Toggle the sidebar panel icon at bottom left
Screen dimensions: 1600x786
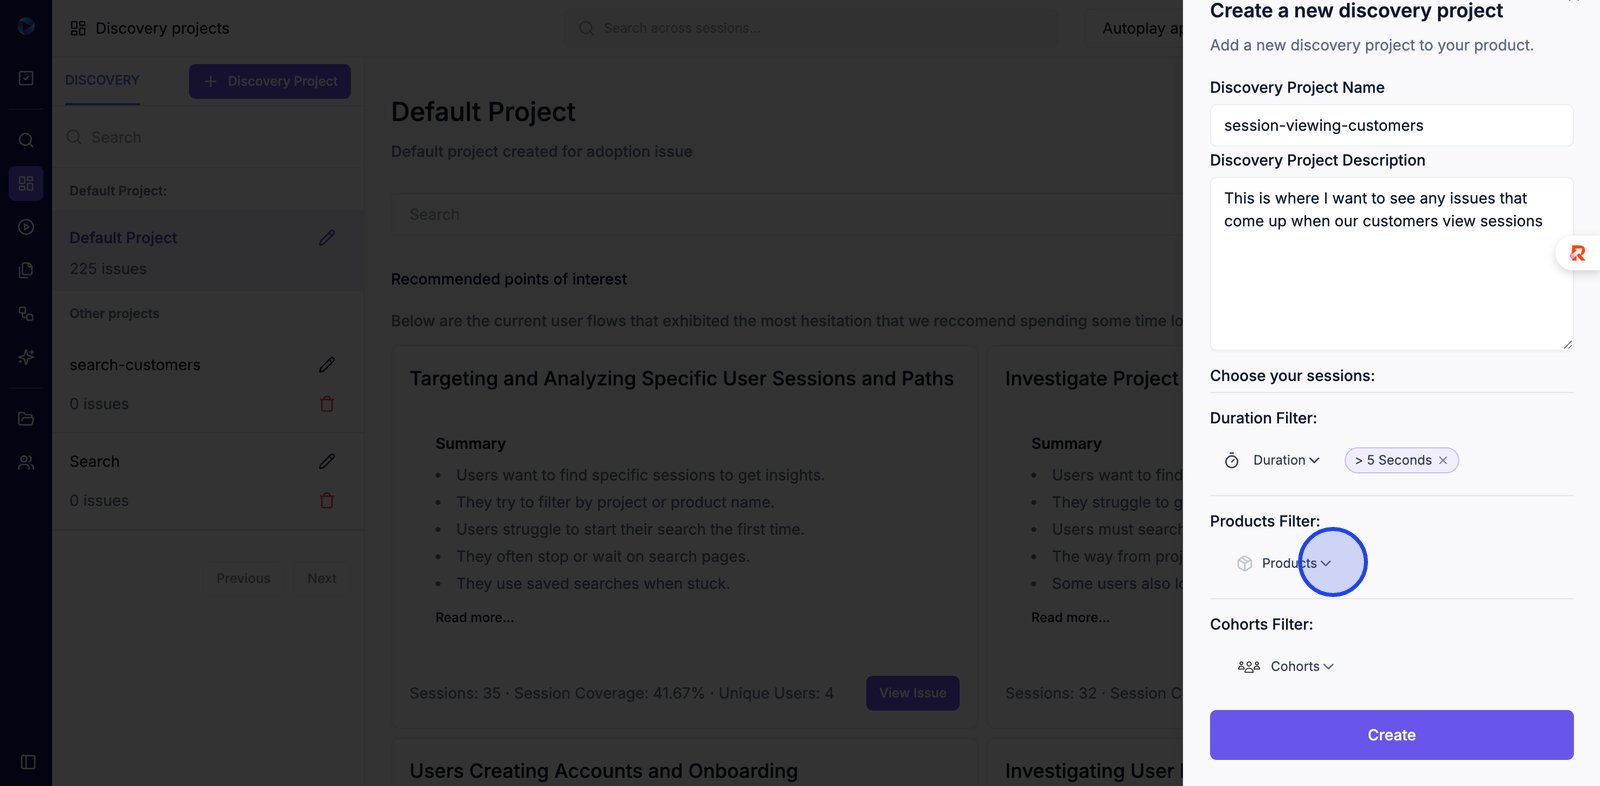(28, 762)
